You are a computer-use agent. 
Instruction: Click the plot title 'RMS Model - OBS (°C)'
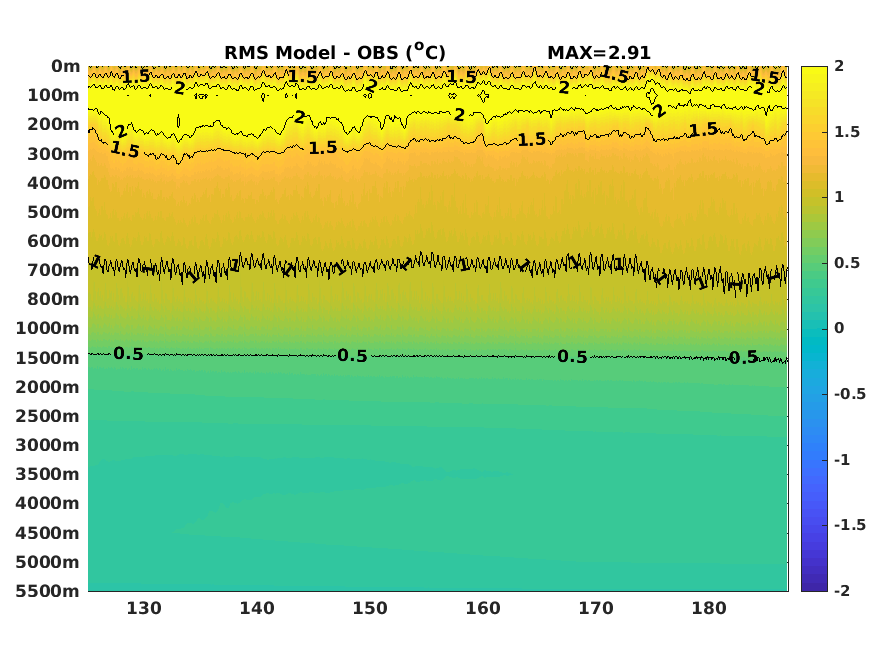tap(335, 52)
